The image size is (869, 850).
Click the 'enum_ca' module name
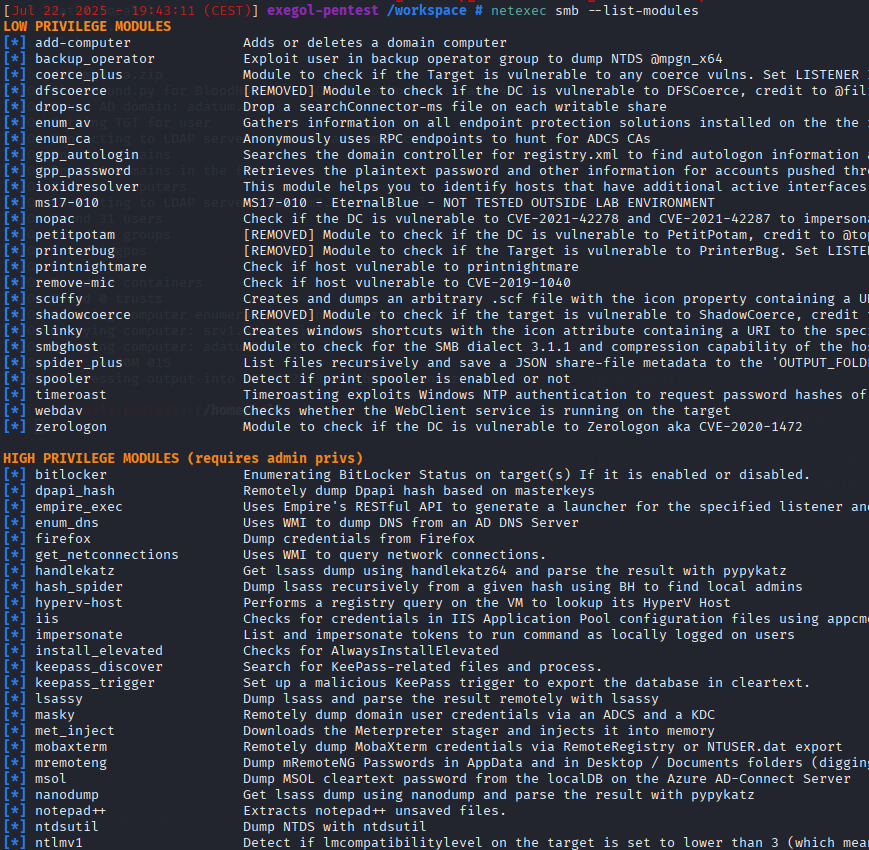coord(63,139)
